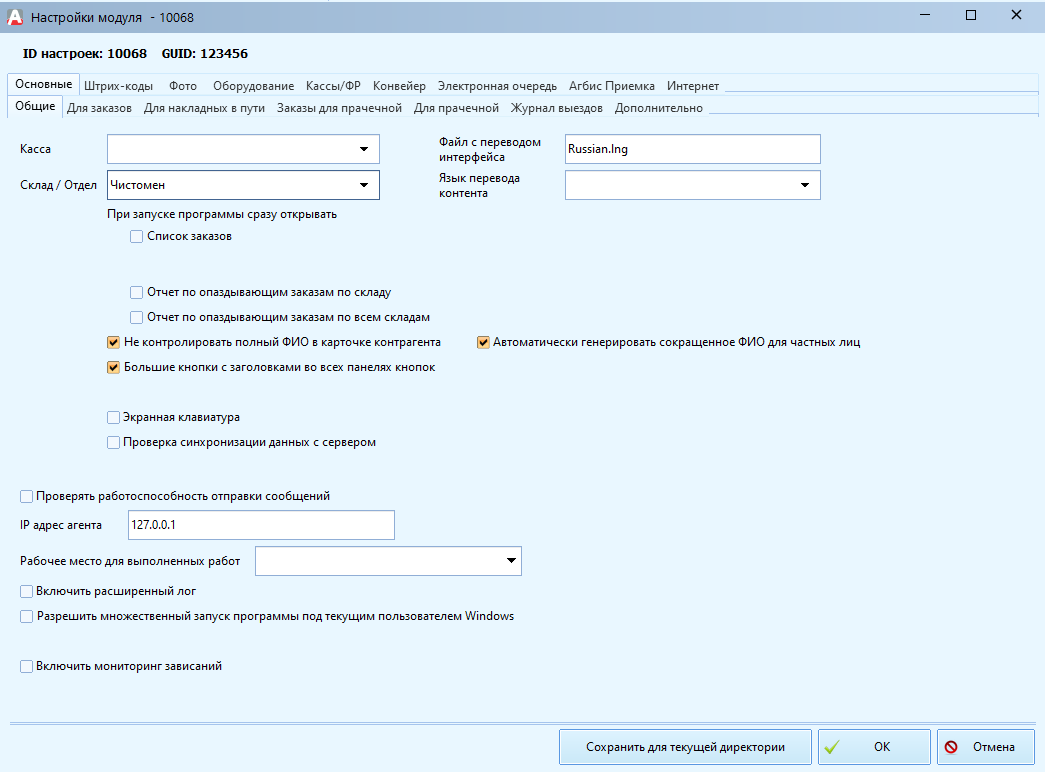Screen dimensions: 1045x772
Task: Go to the Журнал выездов sub-tab
Action: tap(556, 108)
